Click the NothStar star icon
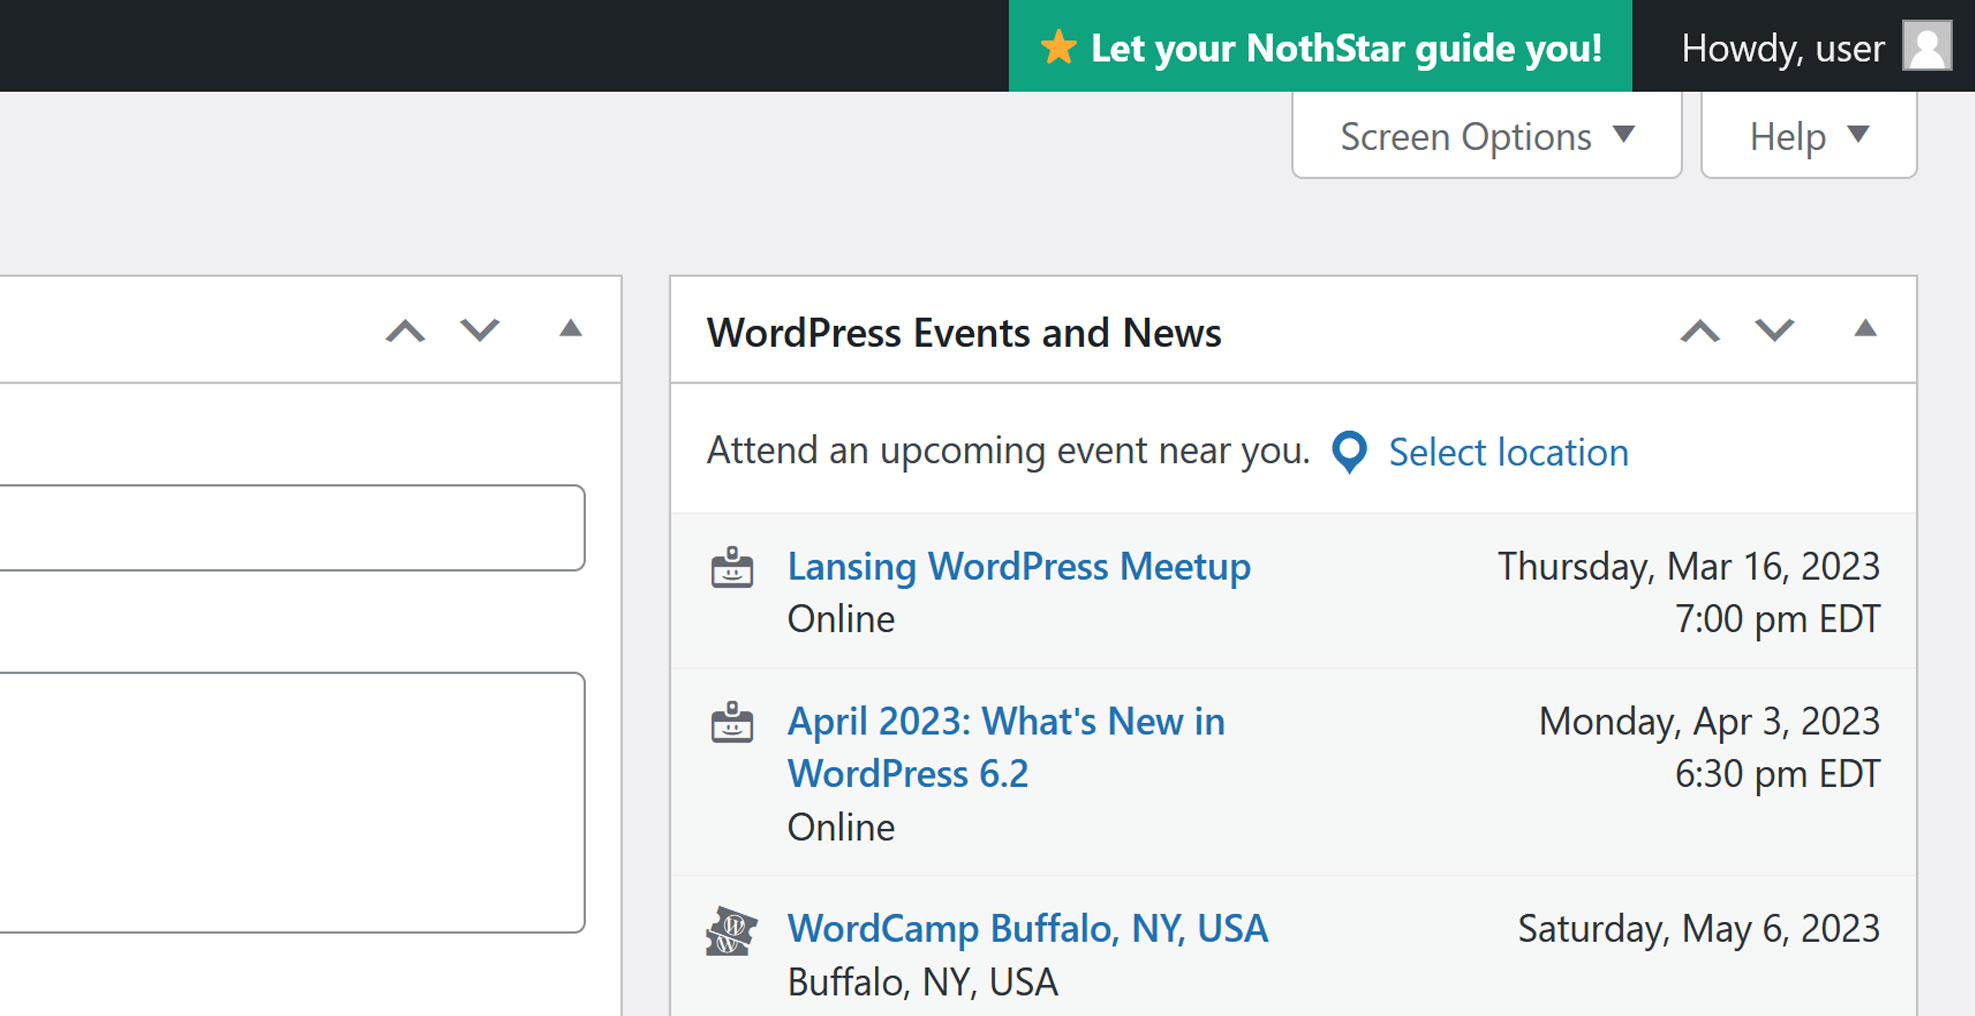 [1058, 47]
